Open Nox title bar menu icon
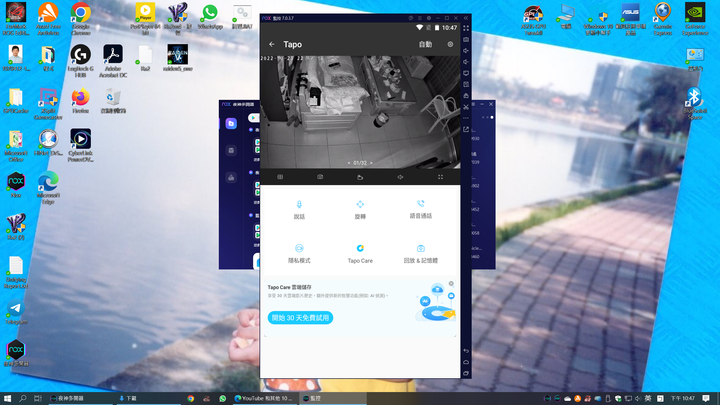Screen dimensions: 720x405 point(420,18)
